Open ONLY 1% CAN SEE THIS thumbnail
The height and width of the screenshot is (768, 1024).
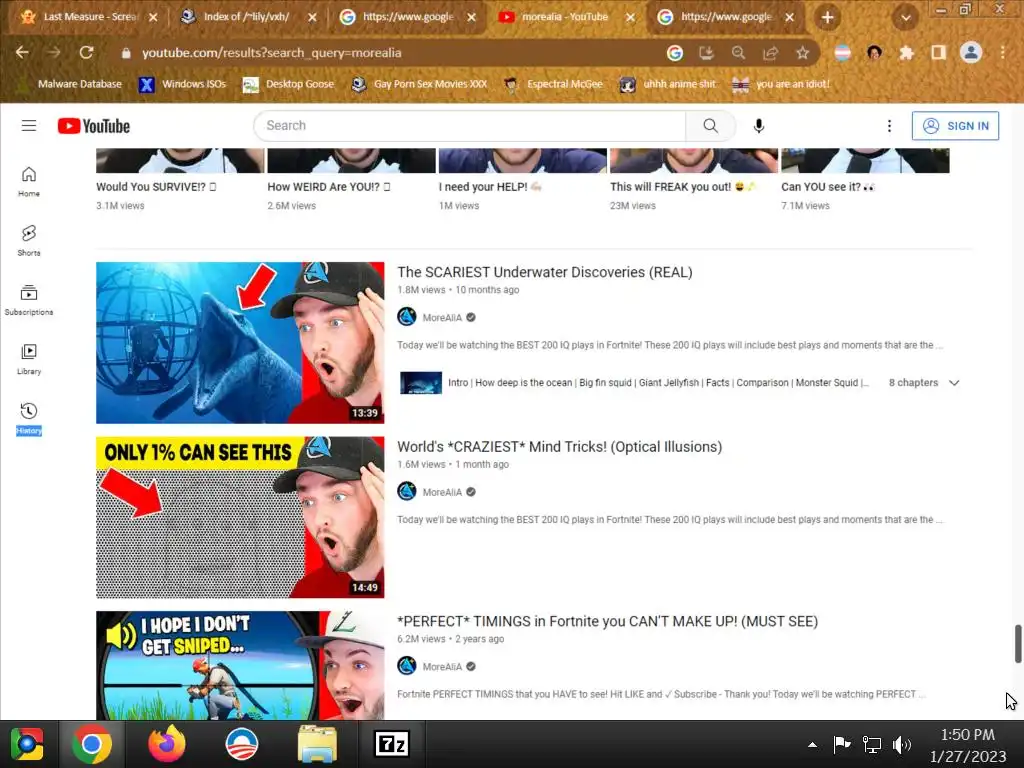click(240, 517)
